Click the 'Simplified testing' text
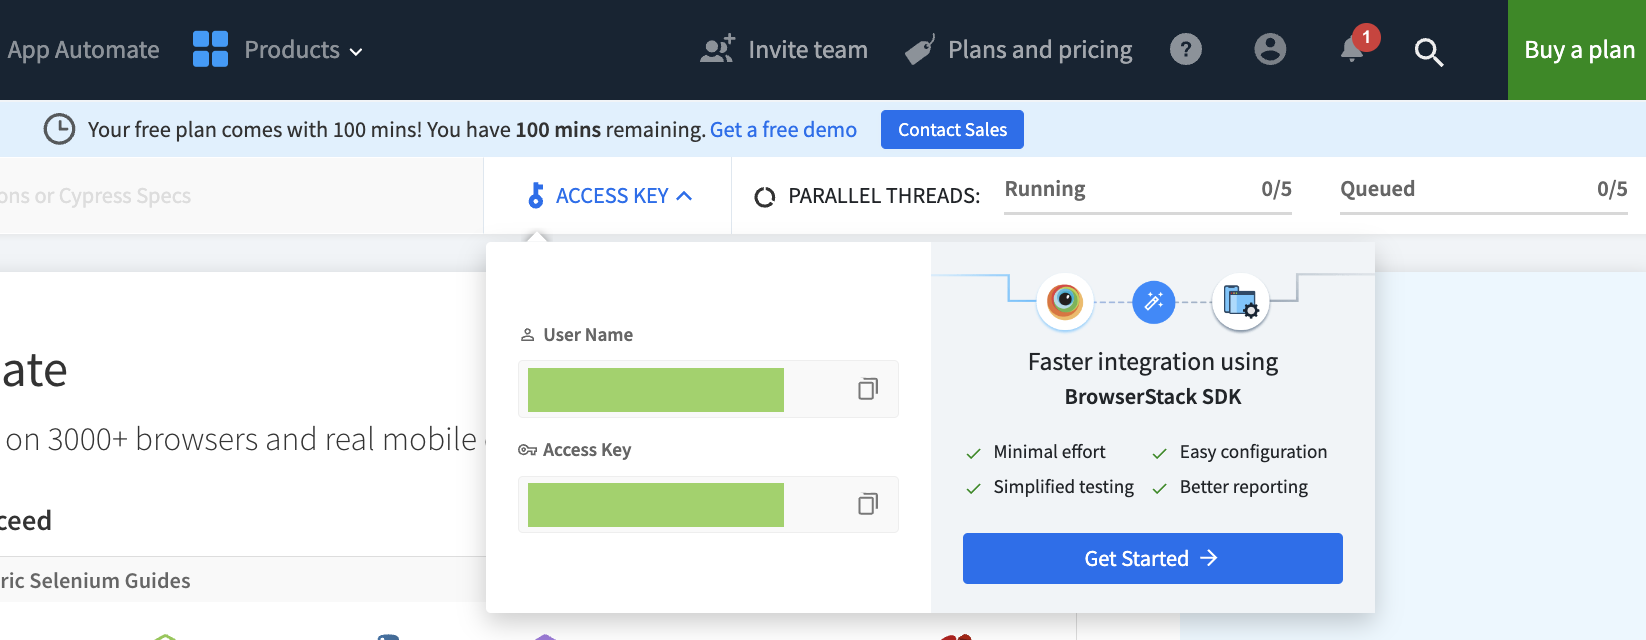This screenshot has width=1646, height=640. click(x=1063, y=487)
